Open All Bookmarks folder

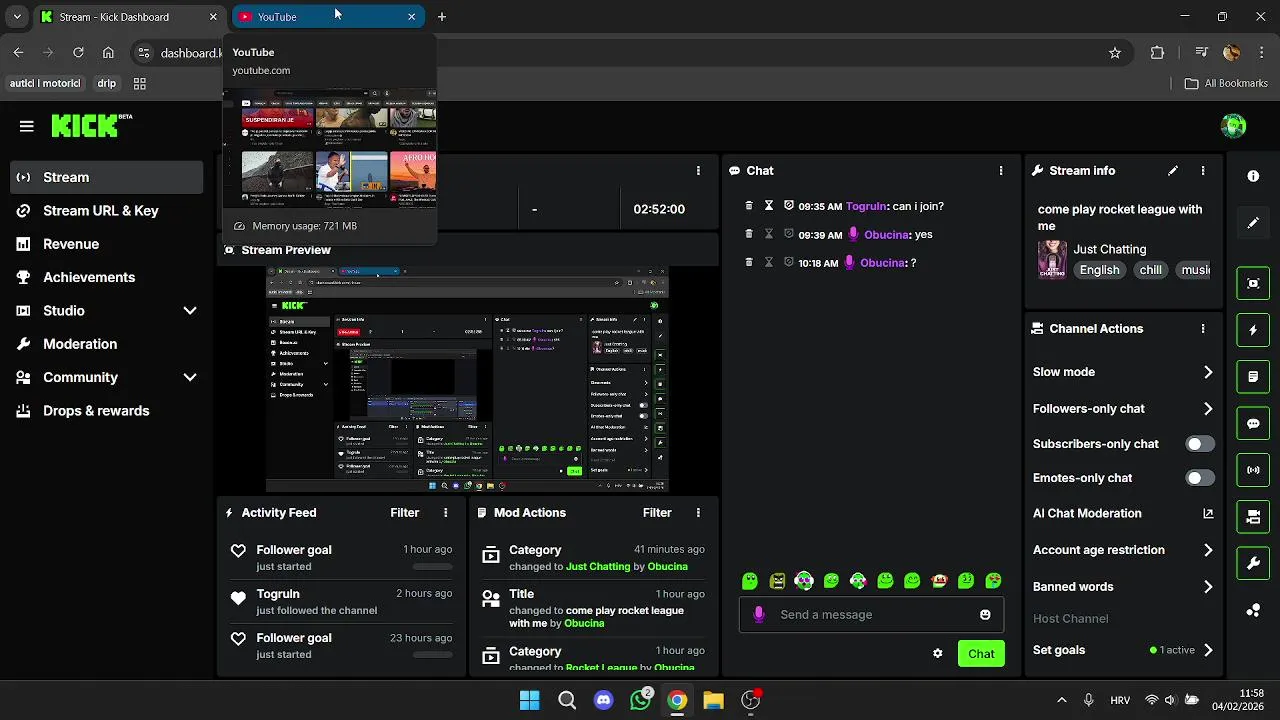click(x=1226, y=84)
